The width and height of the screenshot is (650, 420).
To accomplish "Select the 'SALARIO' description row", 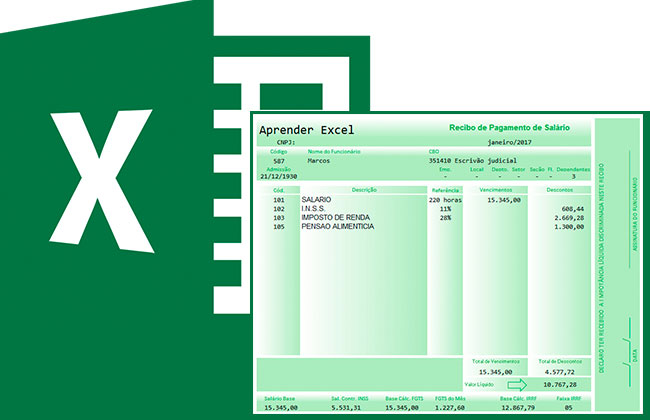I will tap(316, 200).
